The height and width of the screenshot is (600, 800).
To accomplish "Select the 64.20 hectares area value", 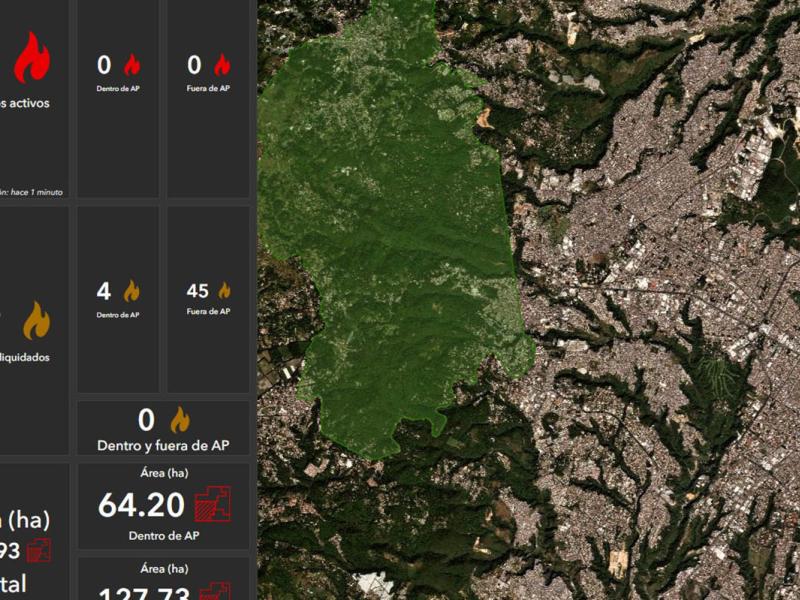I will [141, 506].
